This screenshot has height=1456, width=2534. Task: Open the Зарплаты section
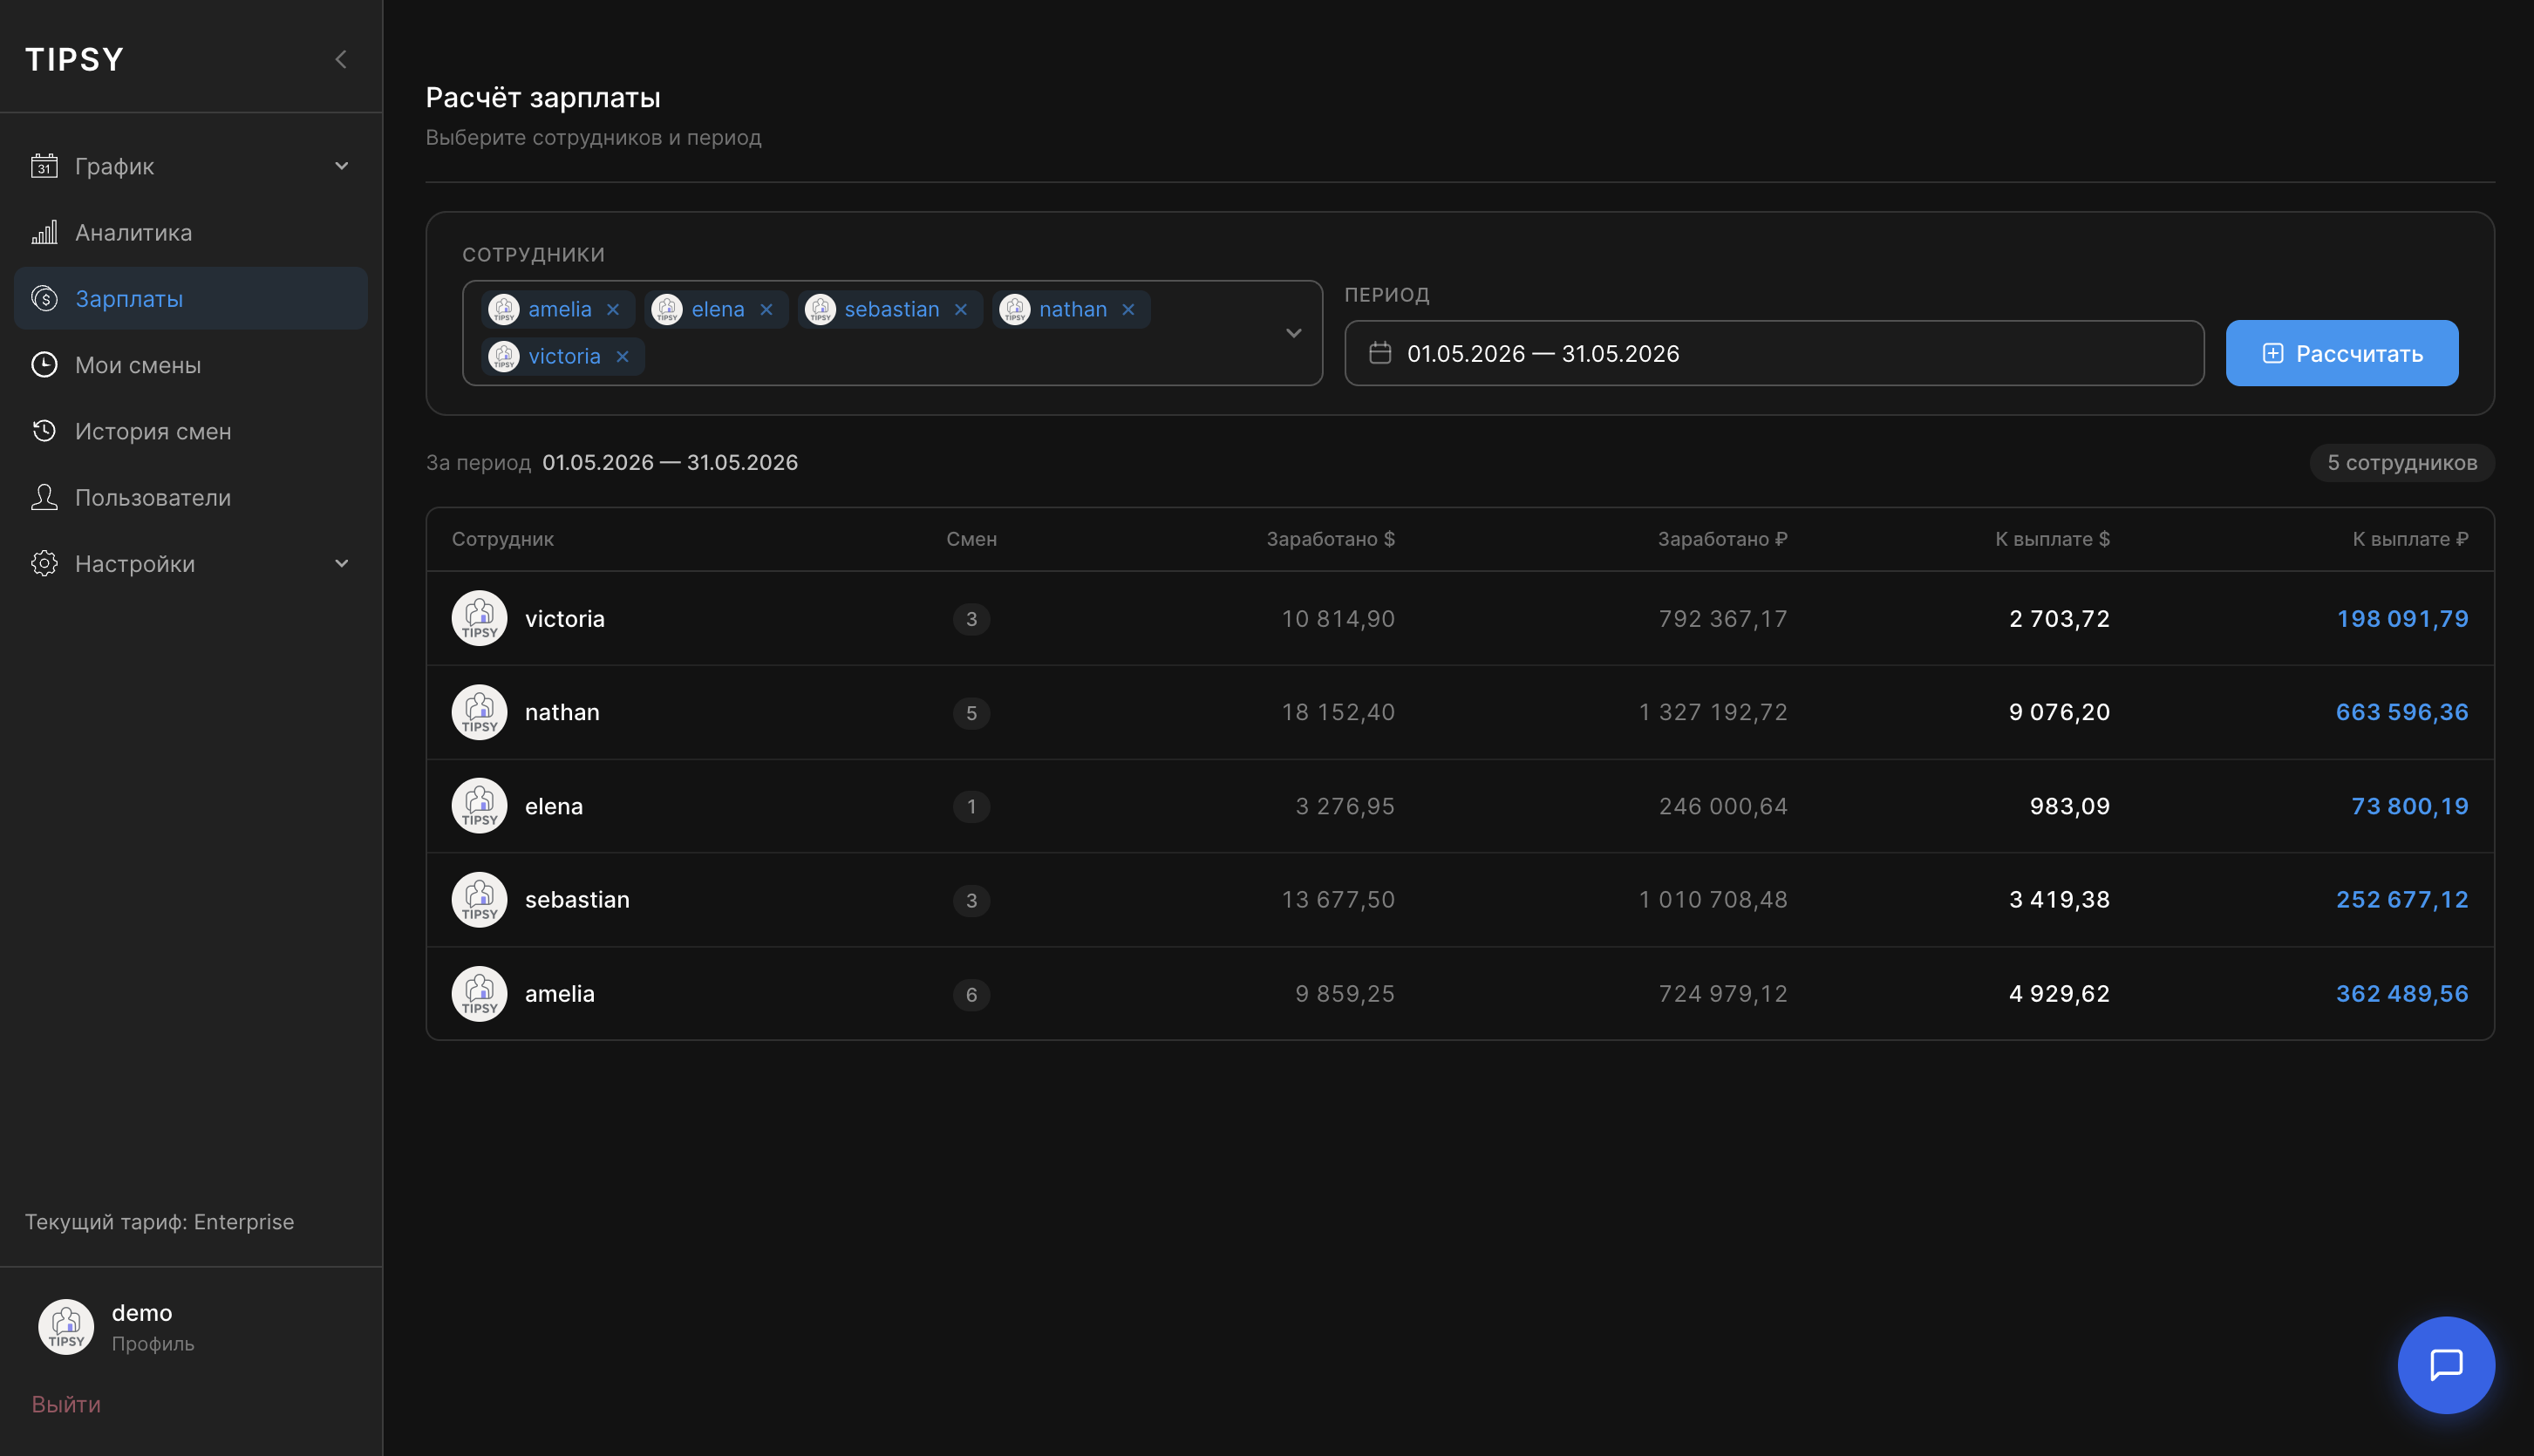point(191,298)
